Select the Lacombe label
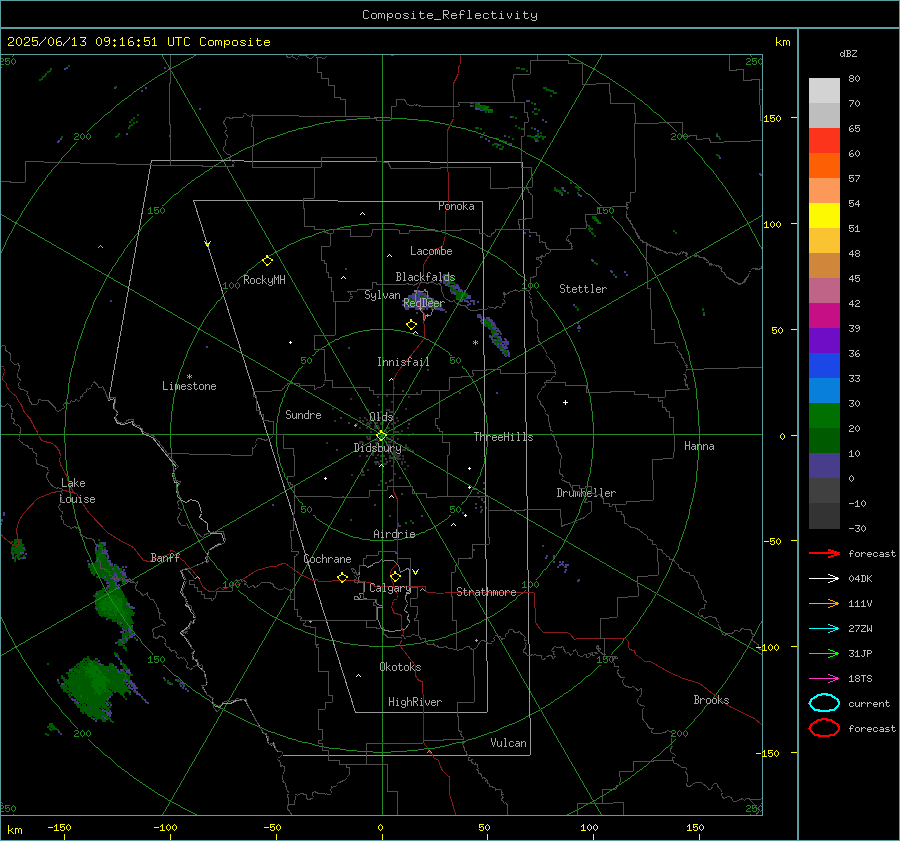 (x=431, y=251)
